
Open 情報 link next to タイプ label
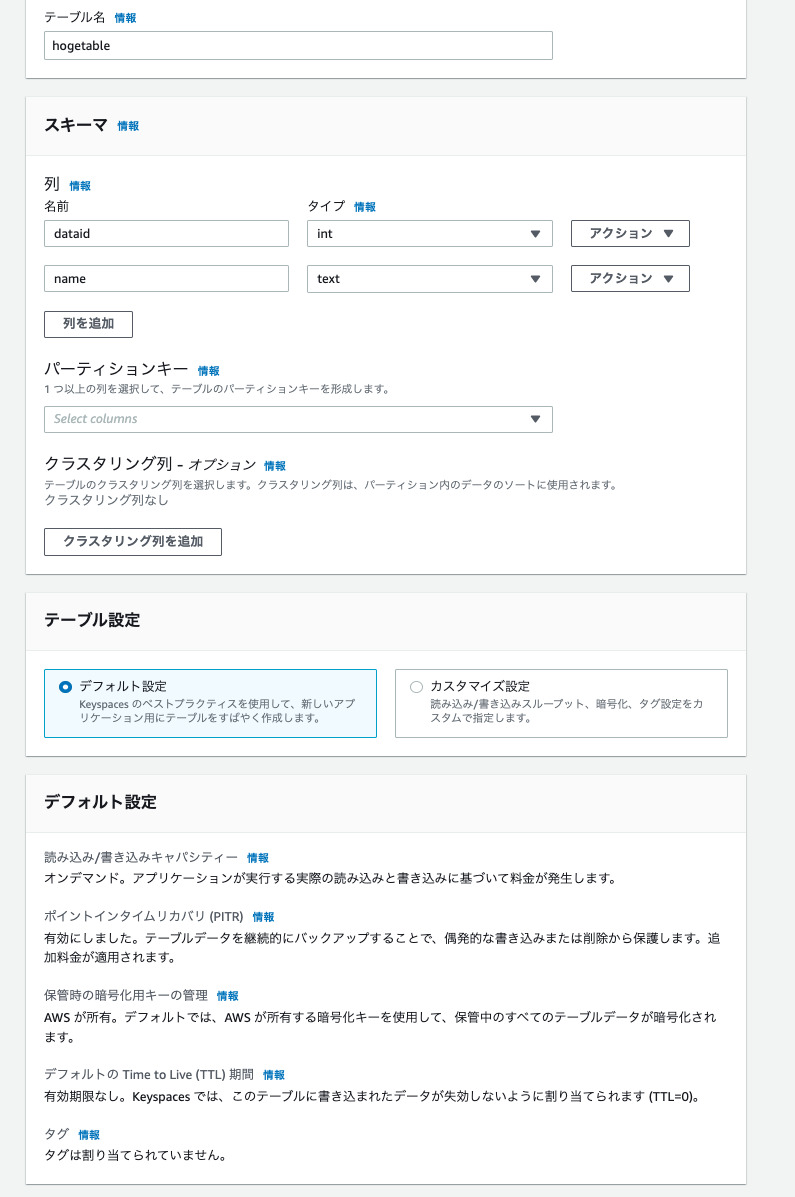(365, 207)
